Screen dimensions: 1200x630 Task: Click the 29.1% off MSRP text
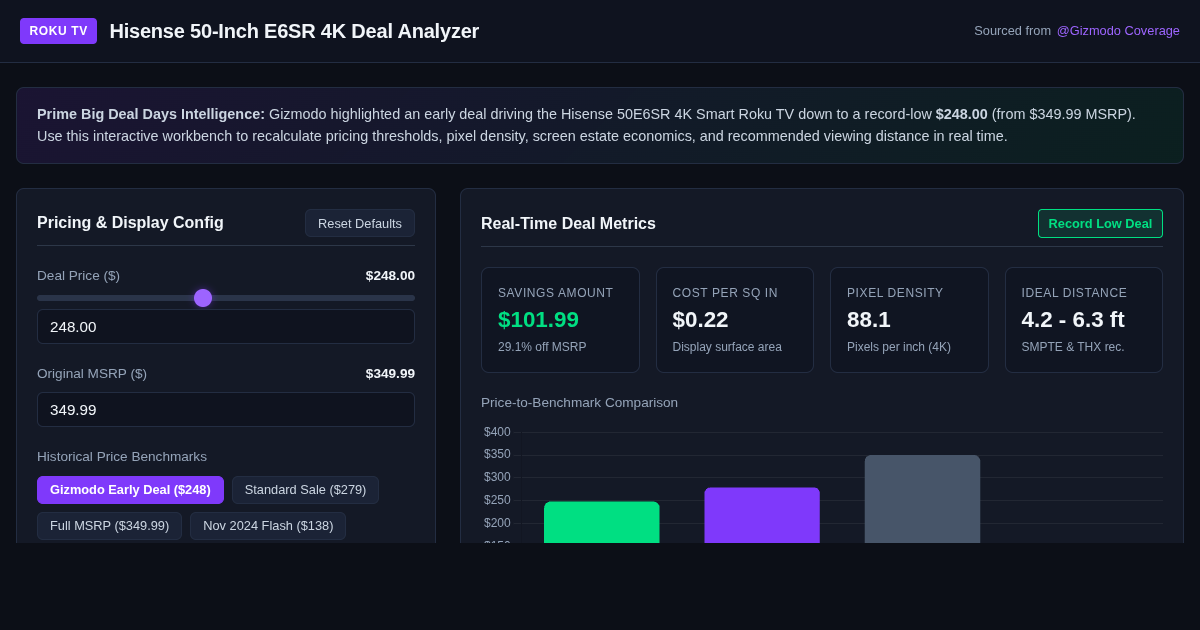(542, 347)
